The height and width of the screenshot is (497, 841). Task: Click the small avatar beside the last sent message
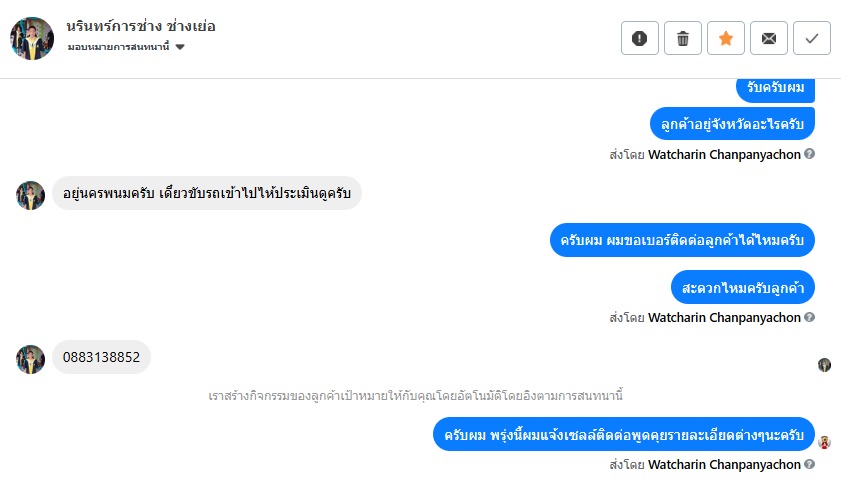[824, 442]
